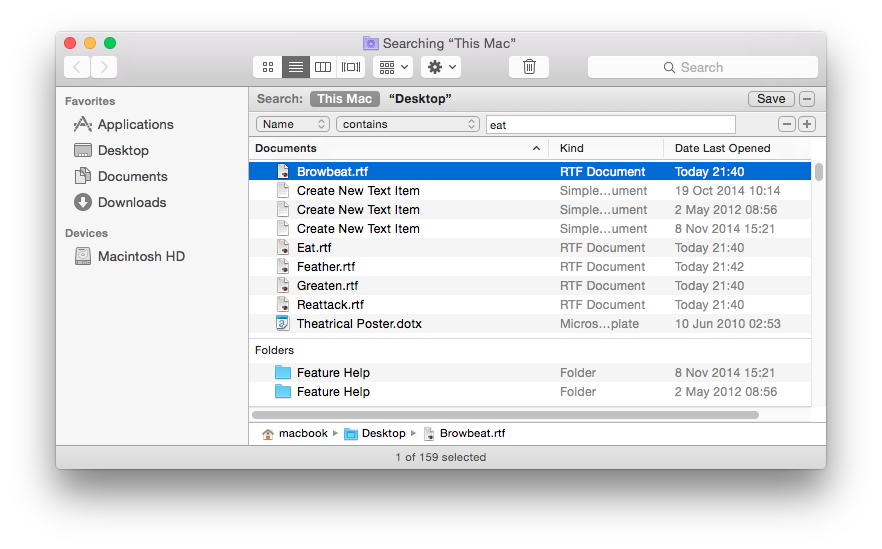The width and height of the screenshot is (882, 549).
Task: Add a new search criteria row
Action: (x=807, y=124)
